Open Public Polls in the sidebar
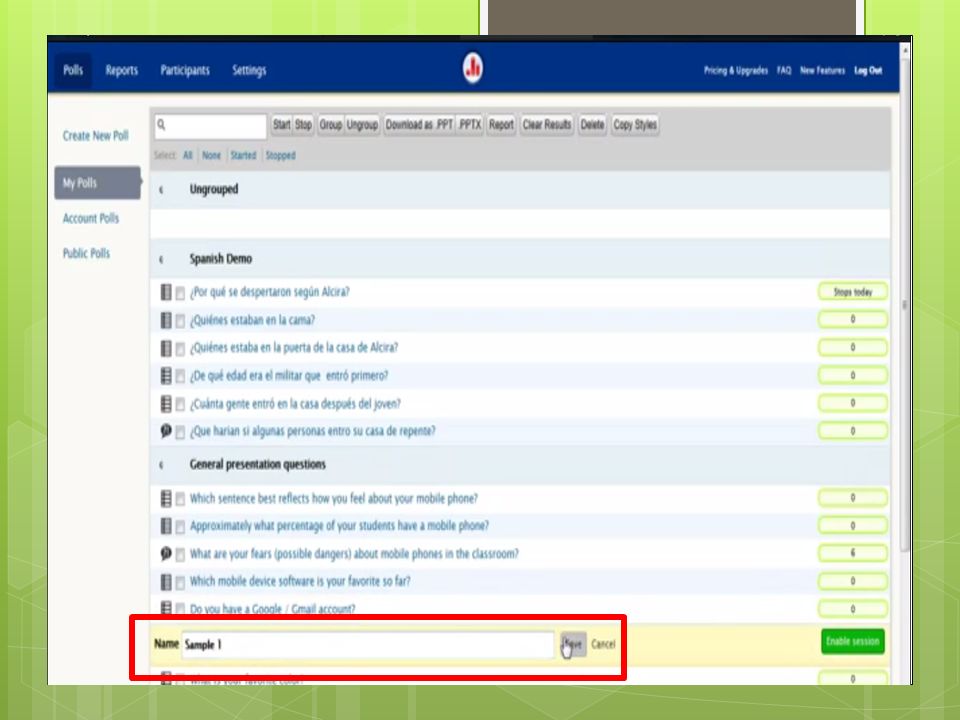Image resolution: width=960 pixels, height=720 pixels. coord(86,253)
